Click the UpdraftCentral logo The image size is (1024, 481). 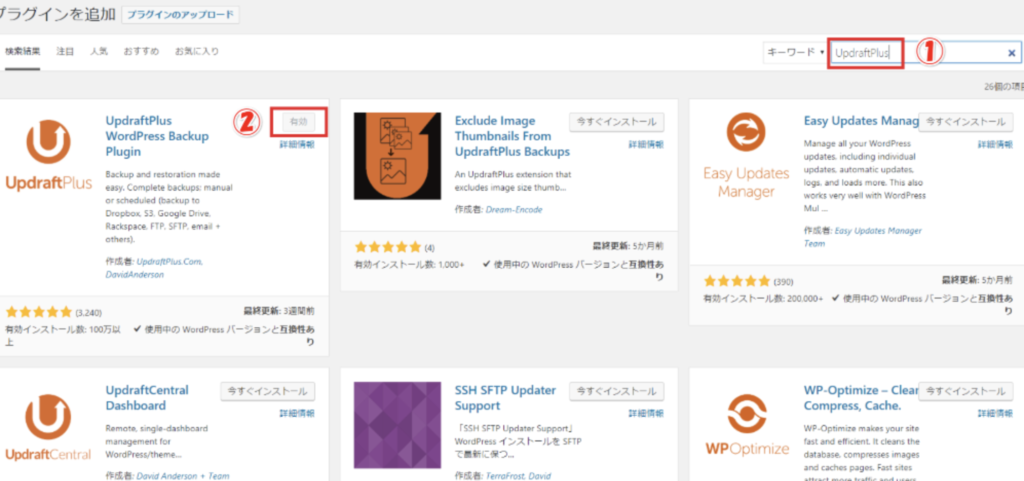click(x=48, y=425)
